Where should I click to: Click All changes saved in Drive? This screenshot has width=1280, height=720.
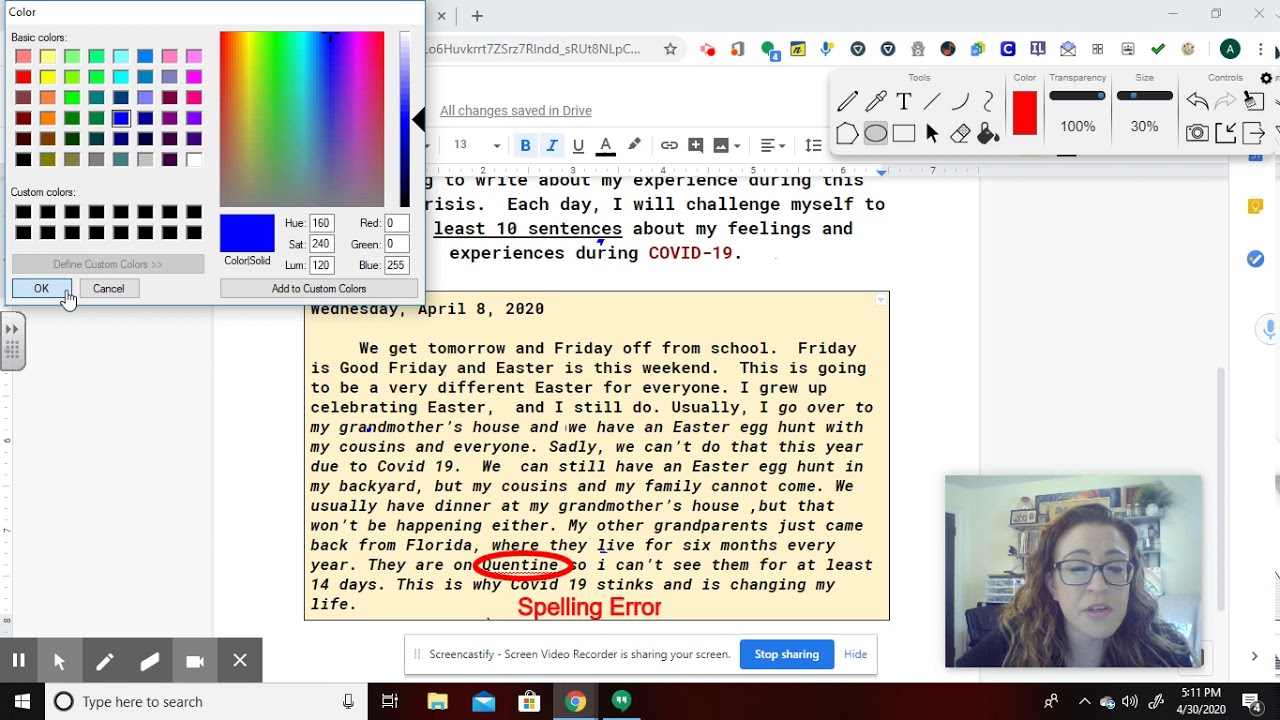click(x=516, y=111)
